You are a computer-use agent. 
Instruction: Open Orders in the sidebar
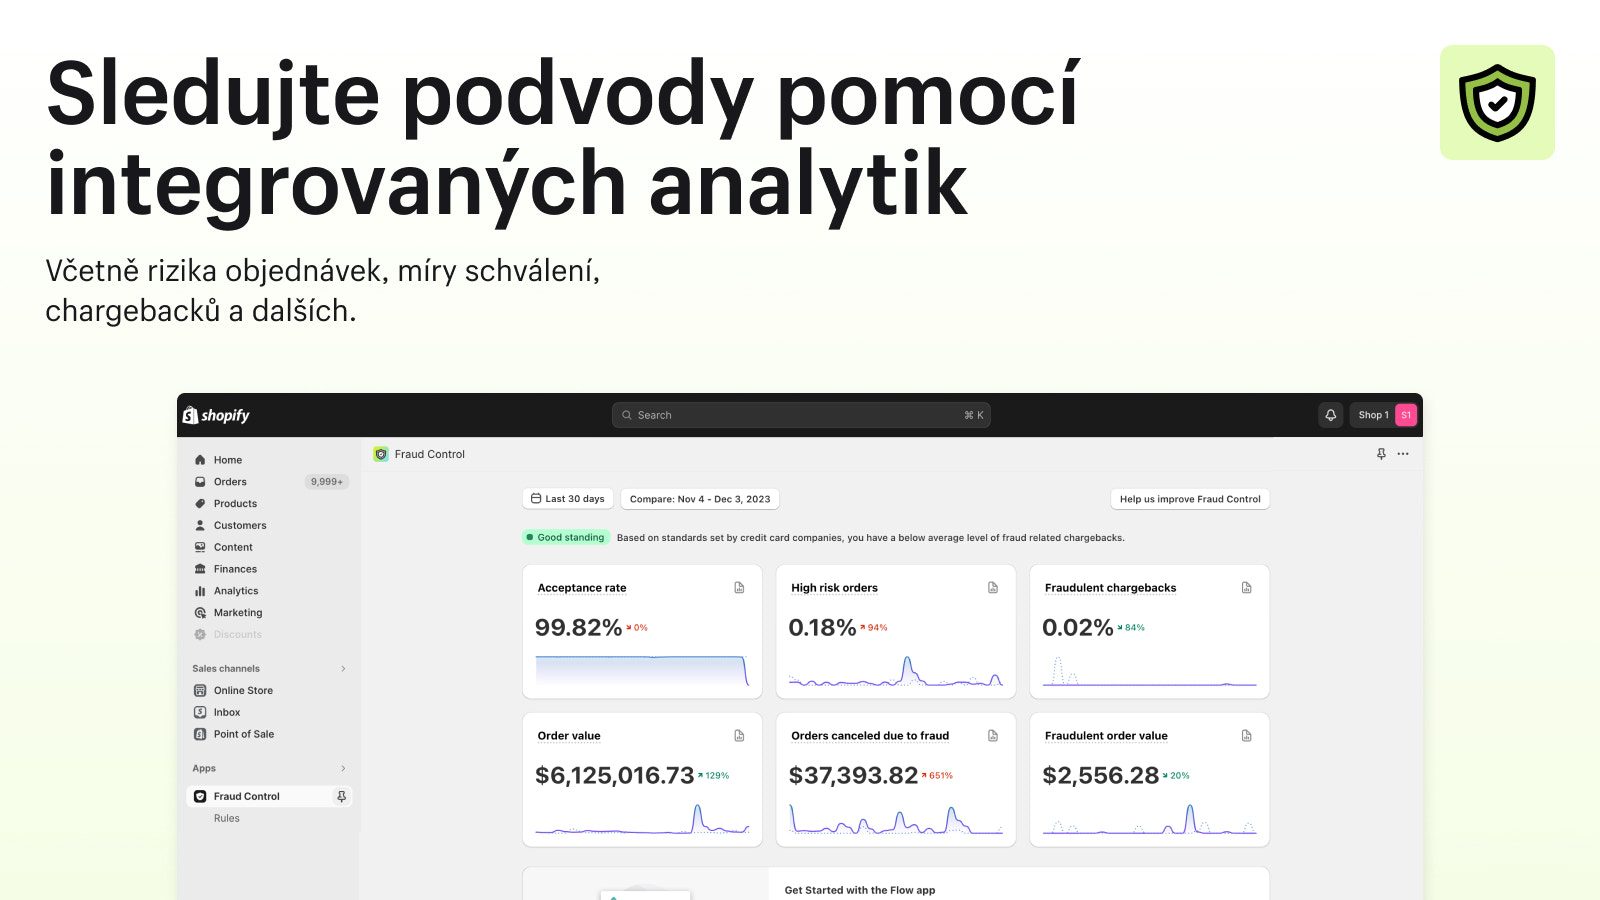[230, 482]
